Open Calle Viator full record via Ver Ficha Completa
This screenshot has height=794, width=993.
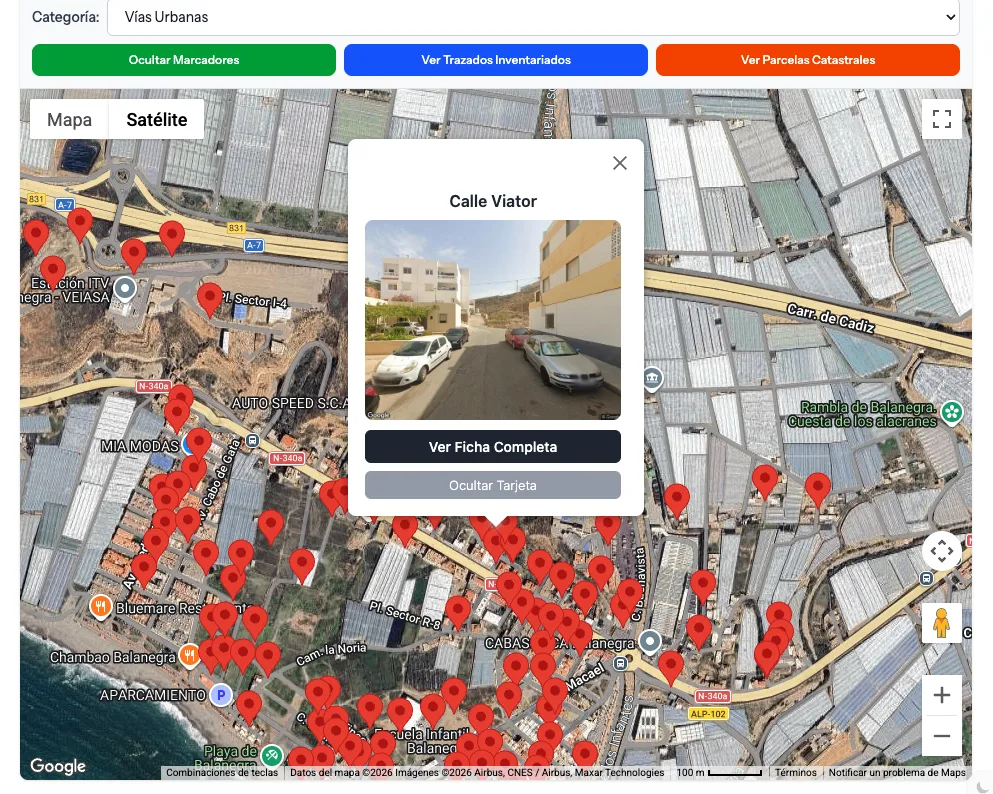pyautogui.click(x=492, y=446)
